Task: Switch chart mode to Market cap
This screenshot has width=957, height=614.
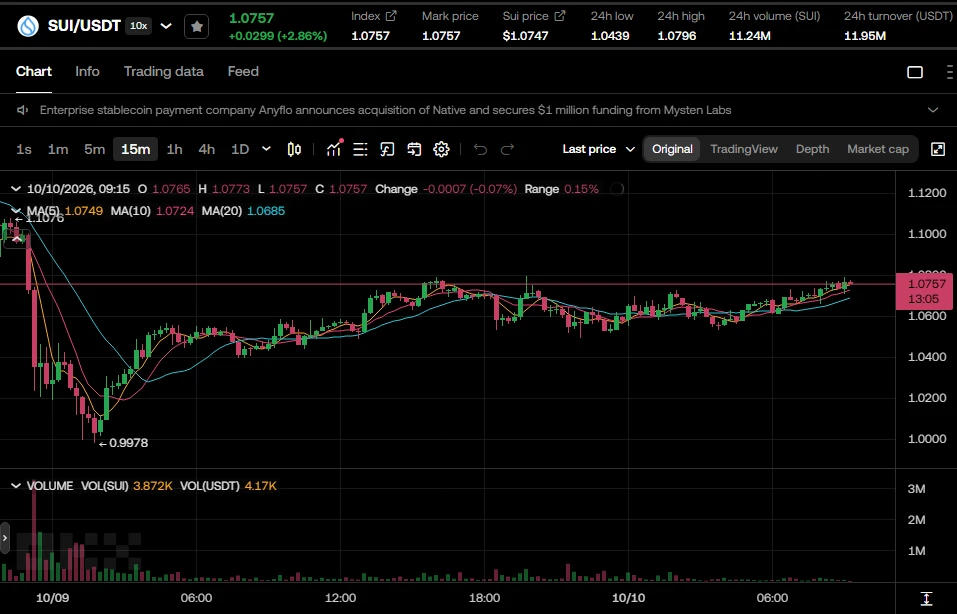Action: (878, 149)
